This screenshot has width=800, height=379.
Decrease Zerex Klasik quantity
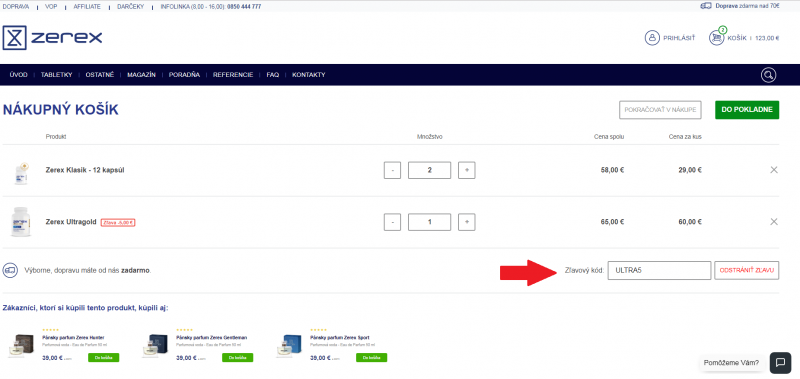click(x=392, y=170)
